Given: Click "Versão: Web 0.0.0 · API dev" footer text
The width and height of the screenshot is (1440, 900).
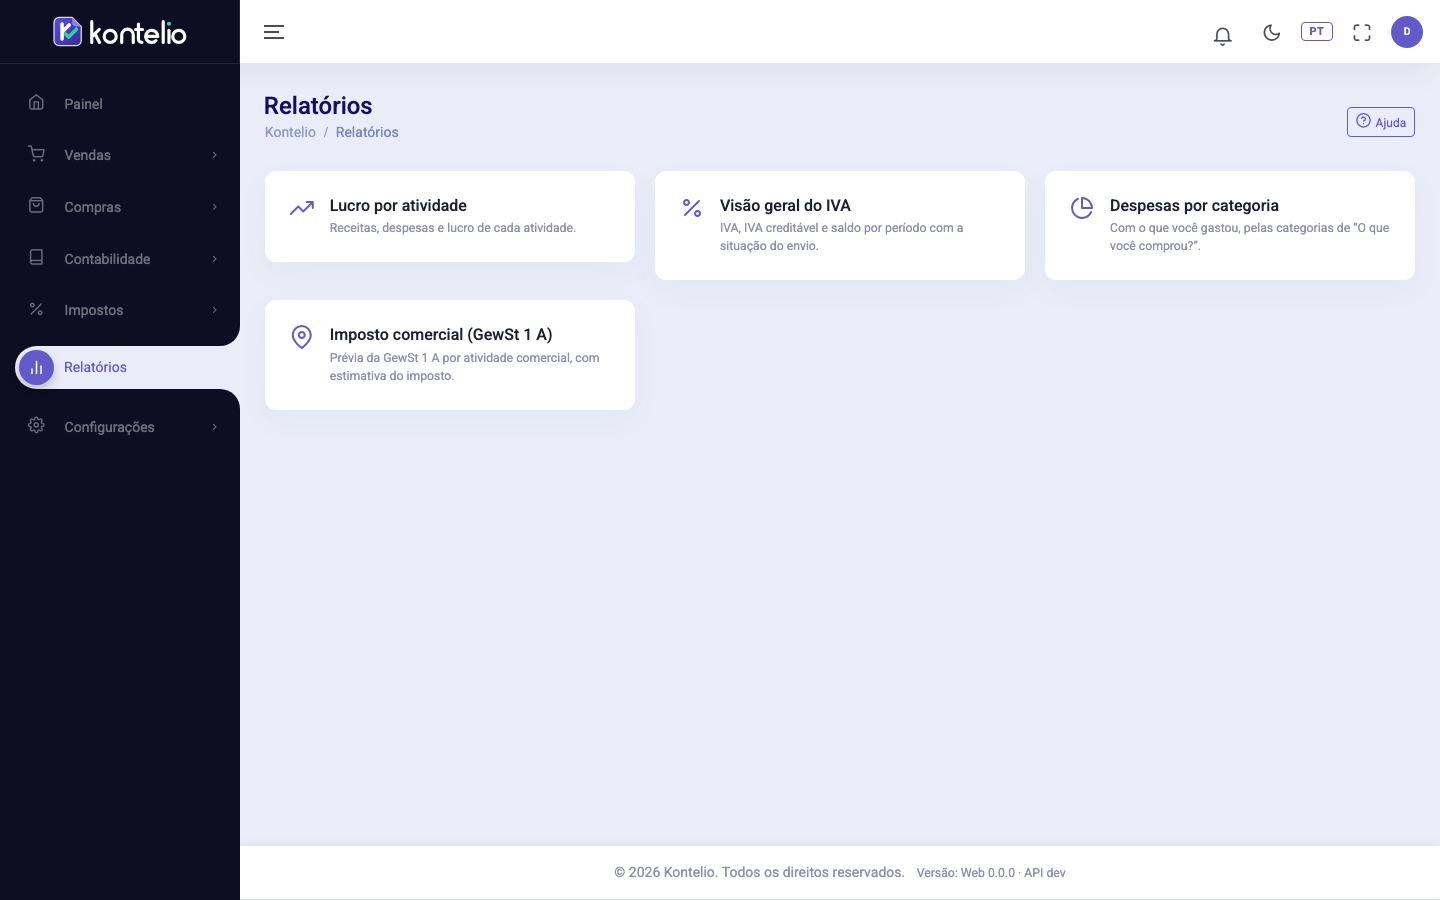Looking at the screenshot, I should [991, 873].
